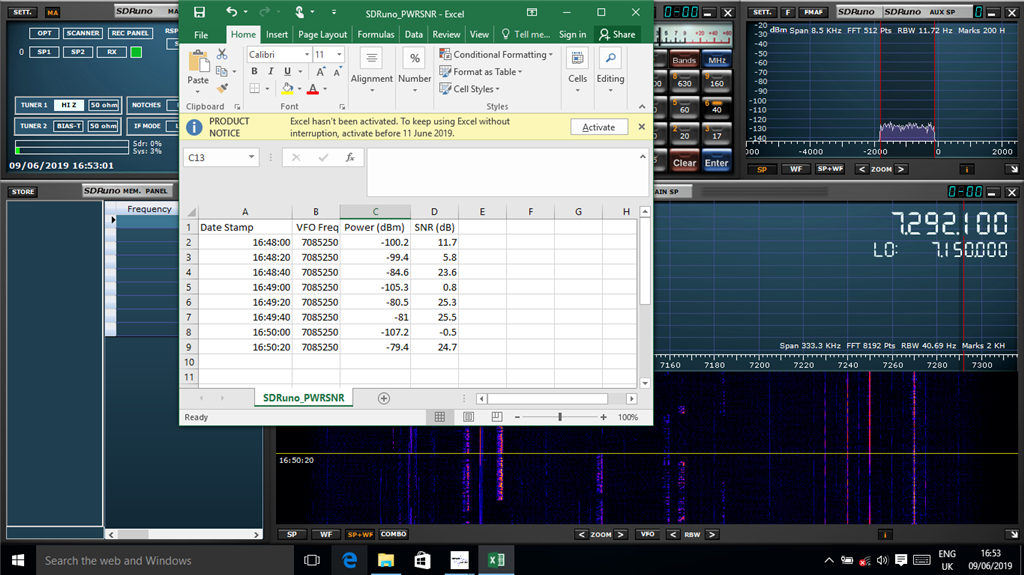The image size is (1024, 575).
Task: Select SP+WF mode in main spectrum
Action: pos(360,534)
